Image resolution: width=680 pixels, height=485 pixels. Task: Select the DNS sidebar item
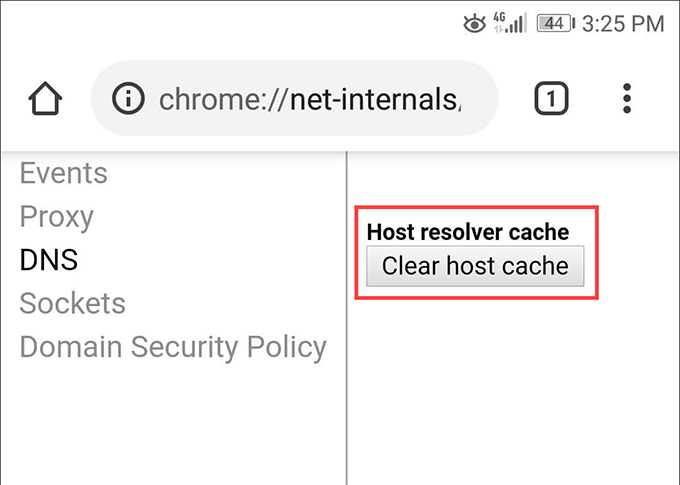pyautogui.click(x=48, y=260)
